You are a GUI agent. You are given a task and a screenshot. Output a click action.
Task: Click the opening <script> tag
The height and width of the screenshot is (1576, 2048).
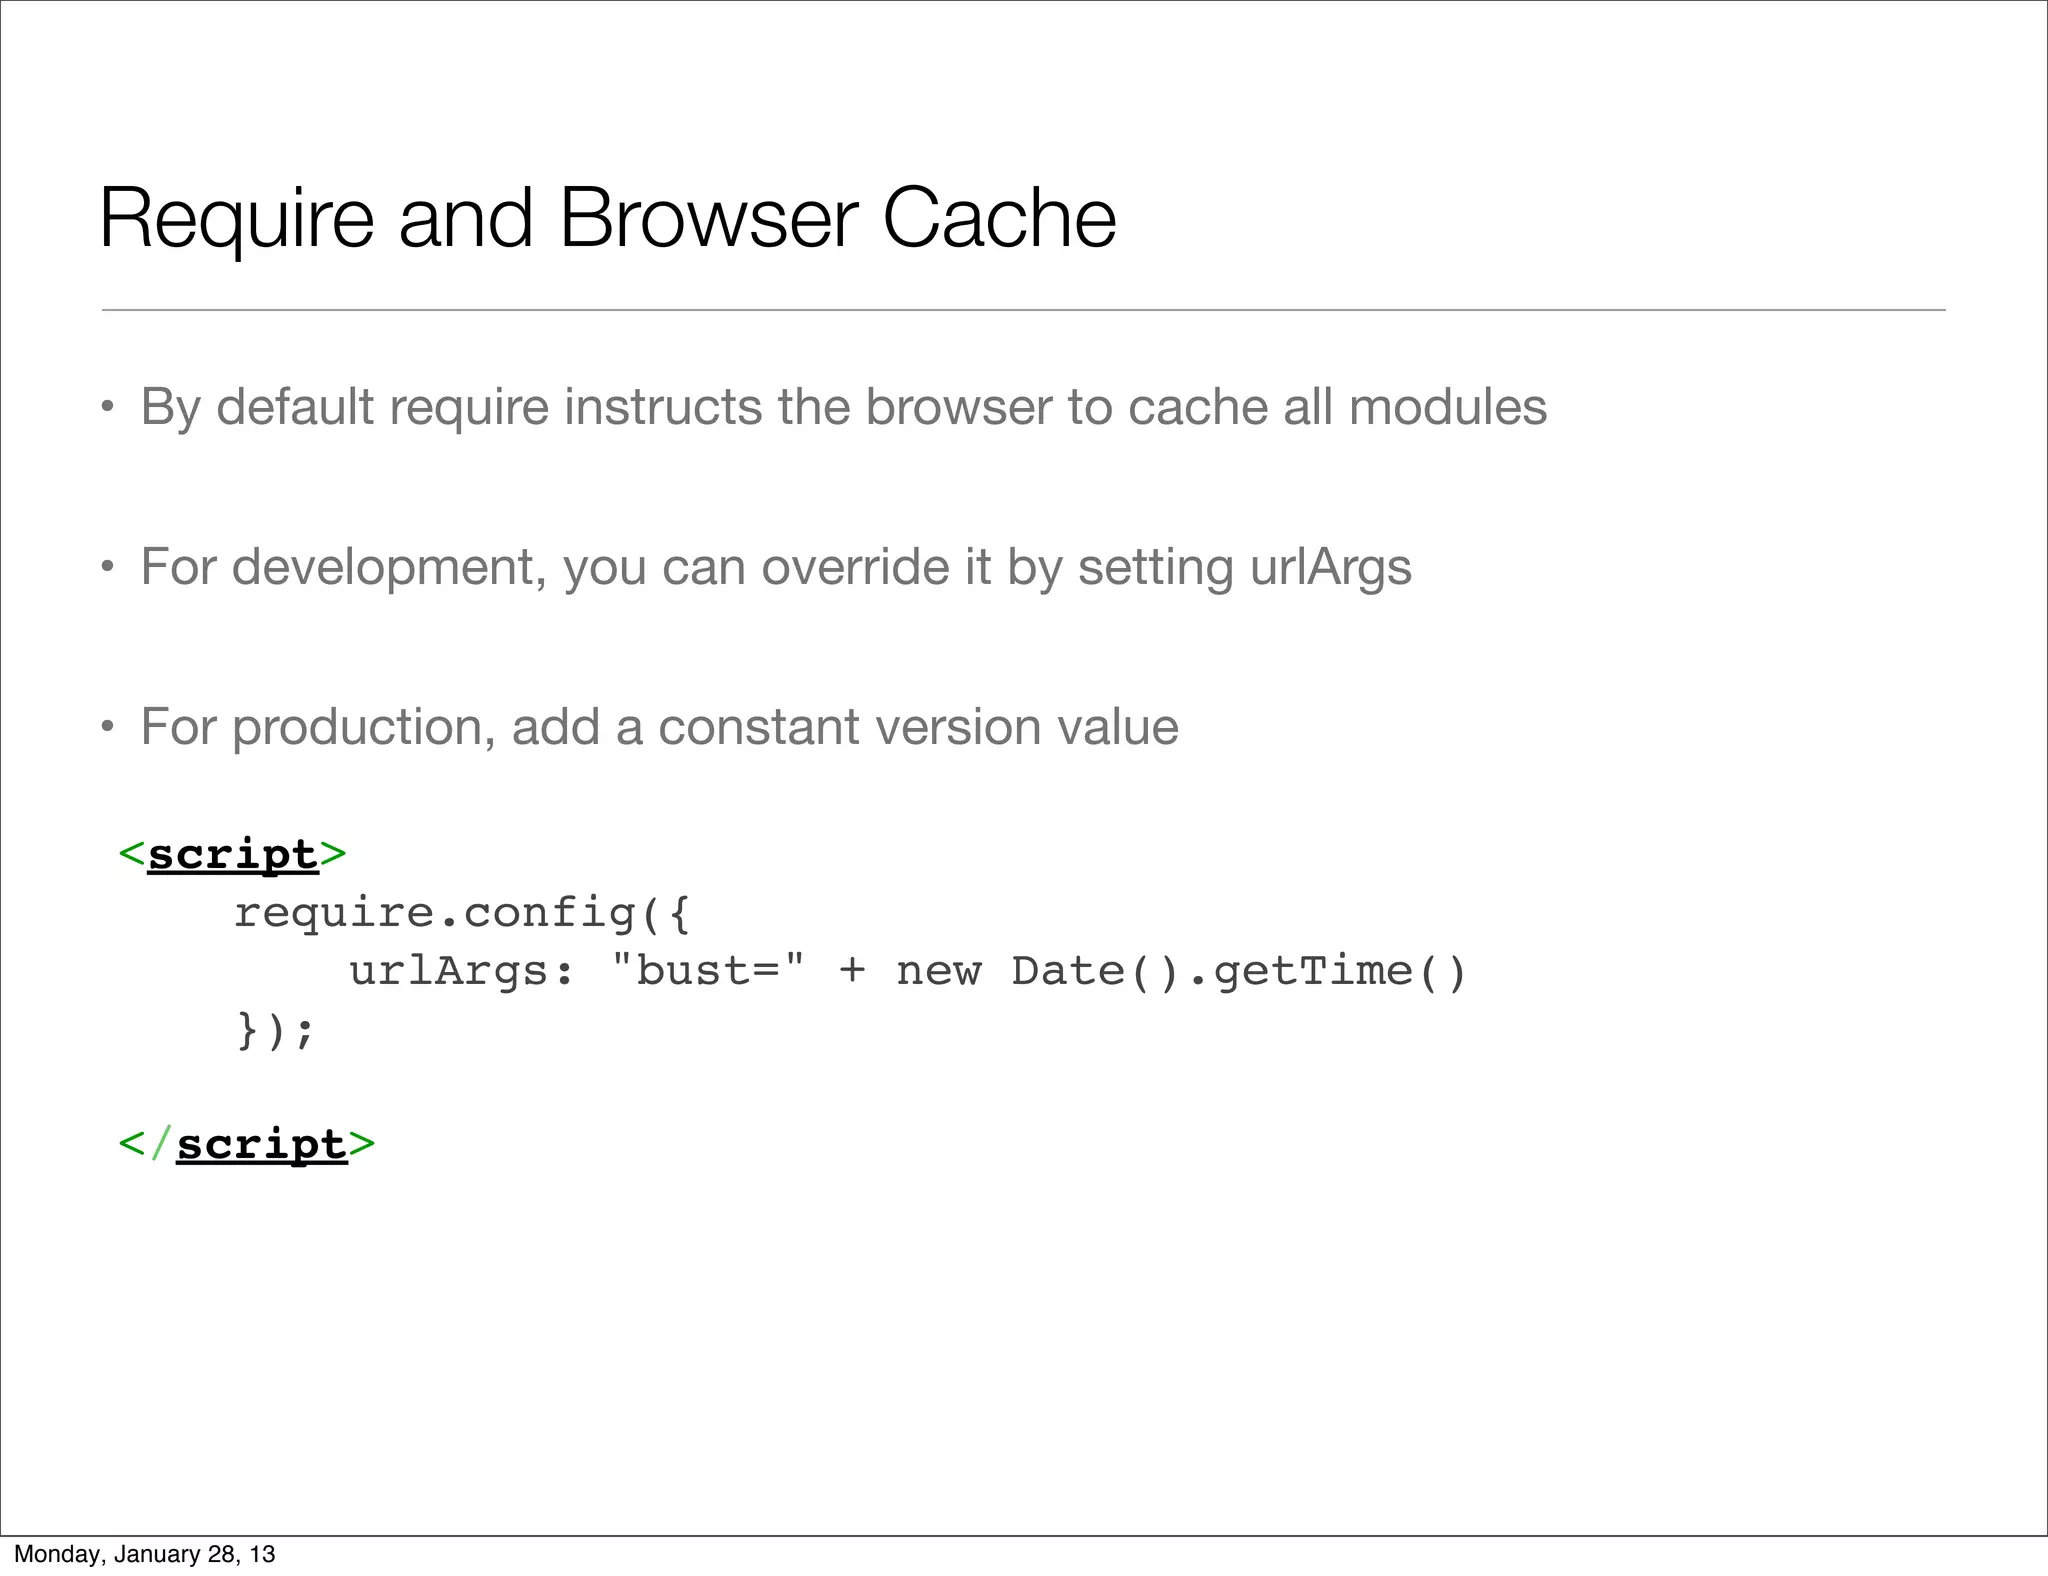(x=232, y=856)
